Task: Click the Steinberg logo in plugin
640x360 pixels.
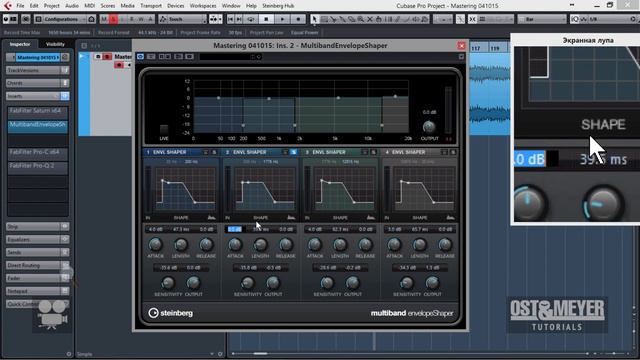Action: click(171, 313)
